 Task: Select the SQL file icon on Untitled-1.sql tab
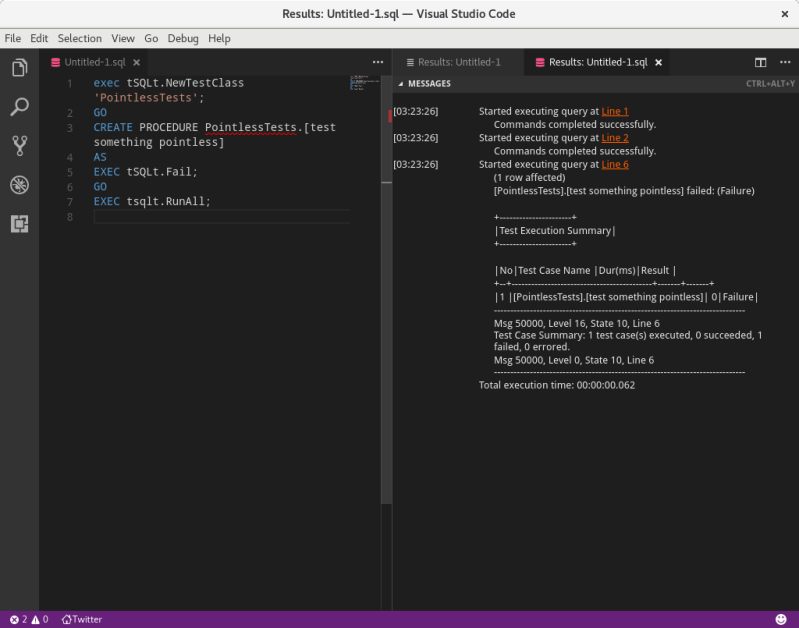click(56, 62)
